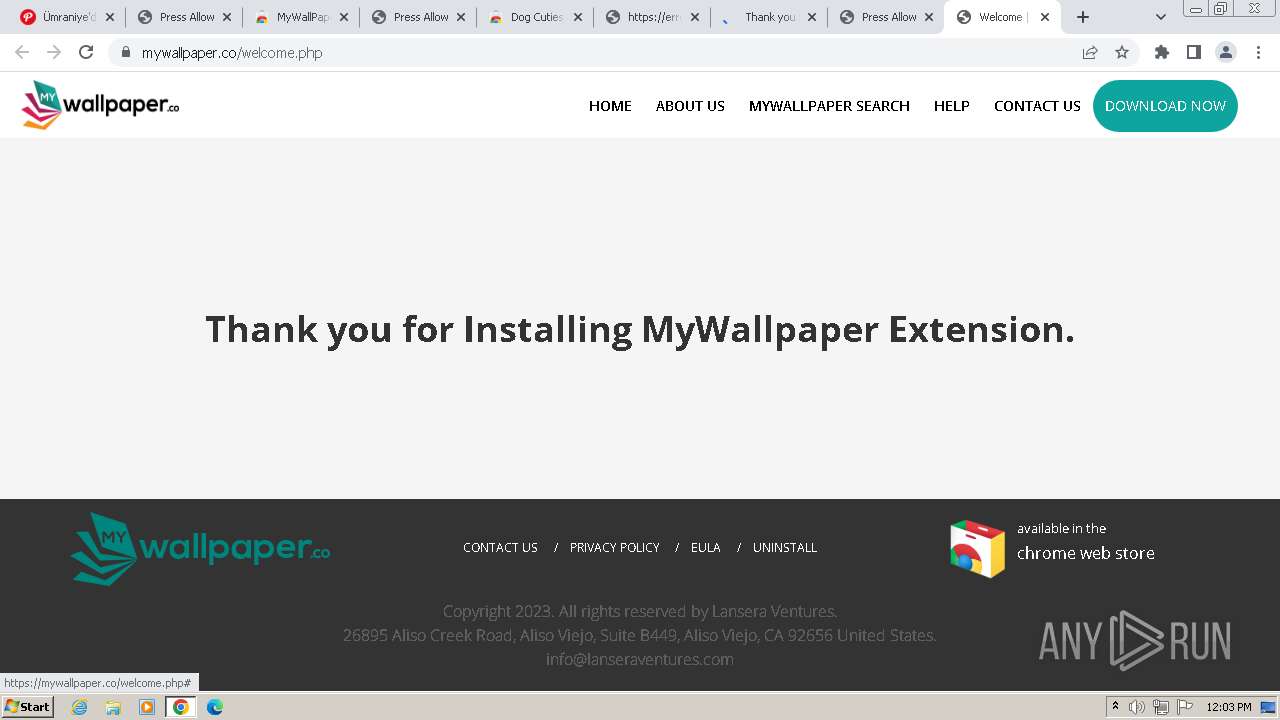Show hidden tray icons arrow
The image size is (1280, 720).
click(1115, 707)
